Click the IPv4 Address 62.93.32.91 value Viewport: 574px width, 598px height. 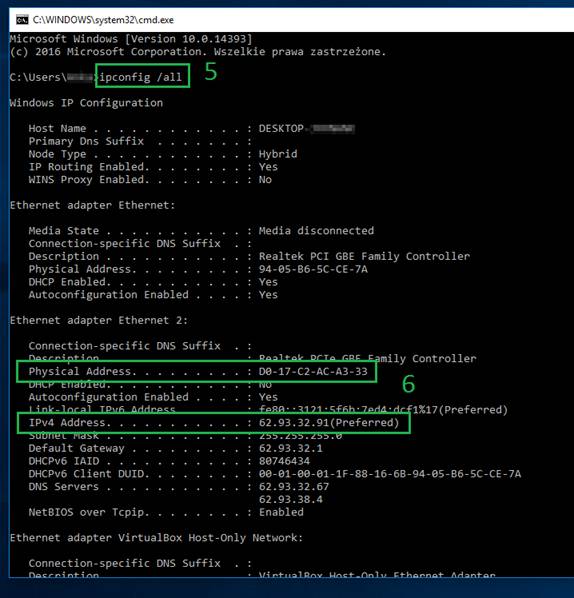click(x=329, y=423)
